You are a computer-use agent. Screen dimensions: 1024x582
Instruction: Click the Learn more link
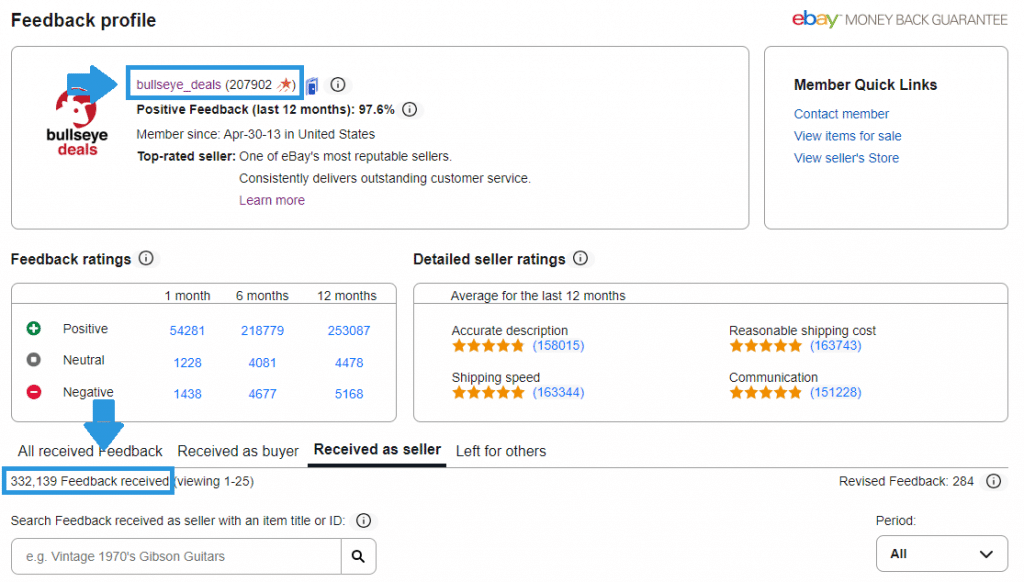272,200
